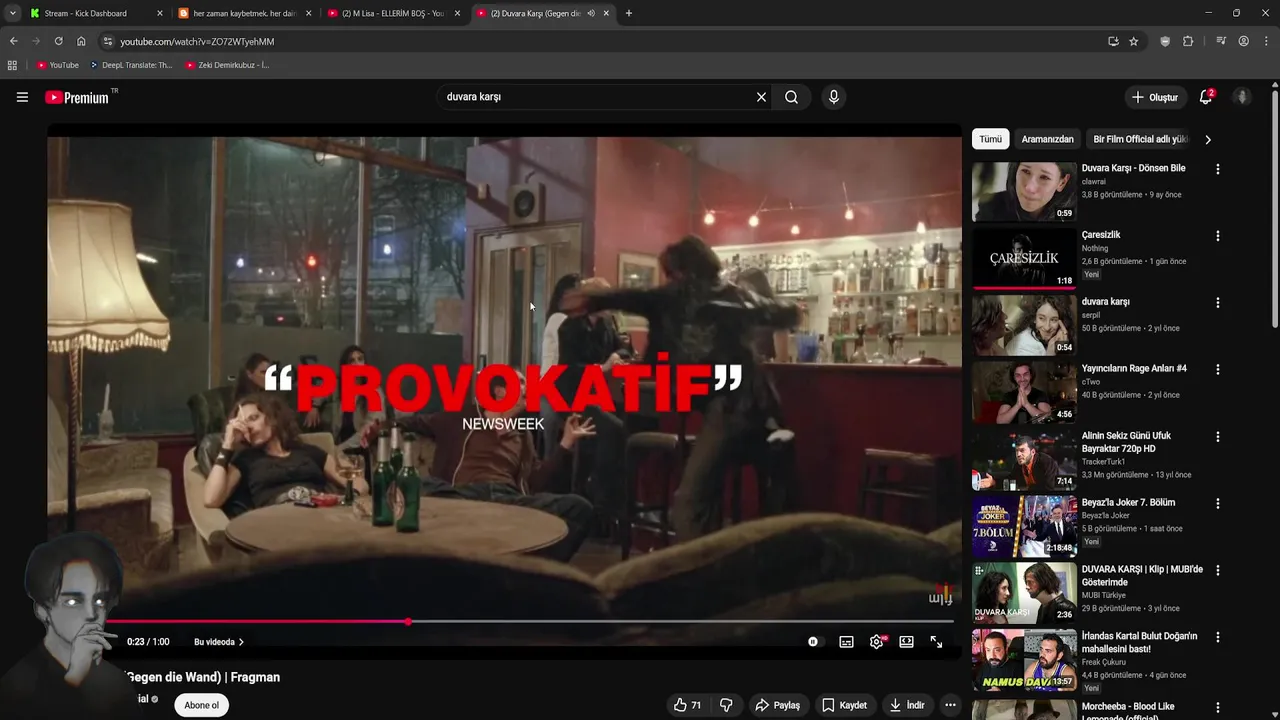Download video with 'İndir' button
Viewport: 1280px width, 720px height.
coord(907,705)
